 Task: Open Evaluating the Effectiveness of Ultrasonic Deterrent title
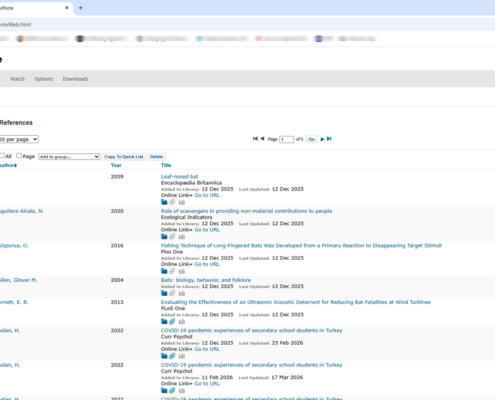click(x=296, y=302)
